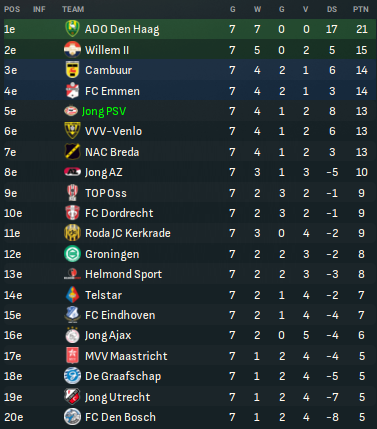Screen dimensions: 377x429
Task: Select the Cambuur team badge
Action: pyautogui.click(x=72, y=70)
